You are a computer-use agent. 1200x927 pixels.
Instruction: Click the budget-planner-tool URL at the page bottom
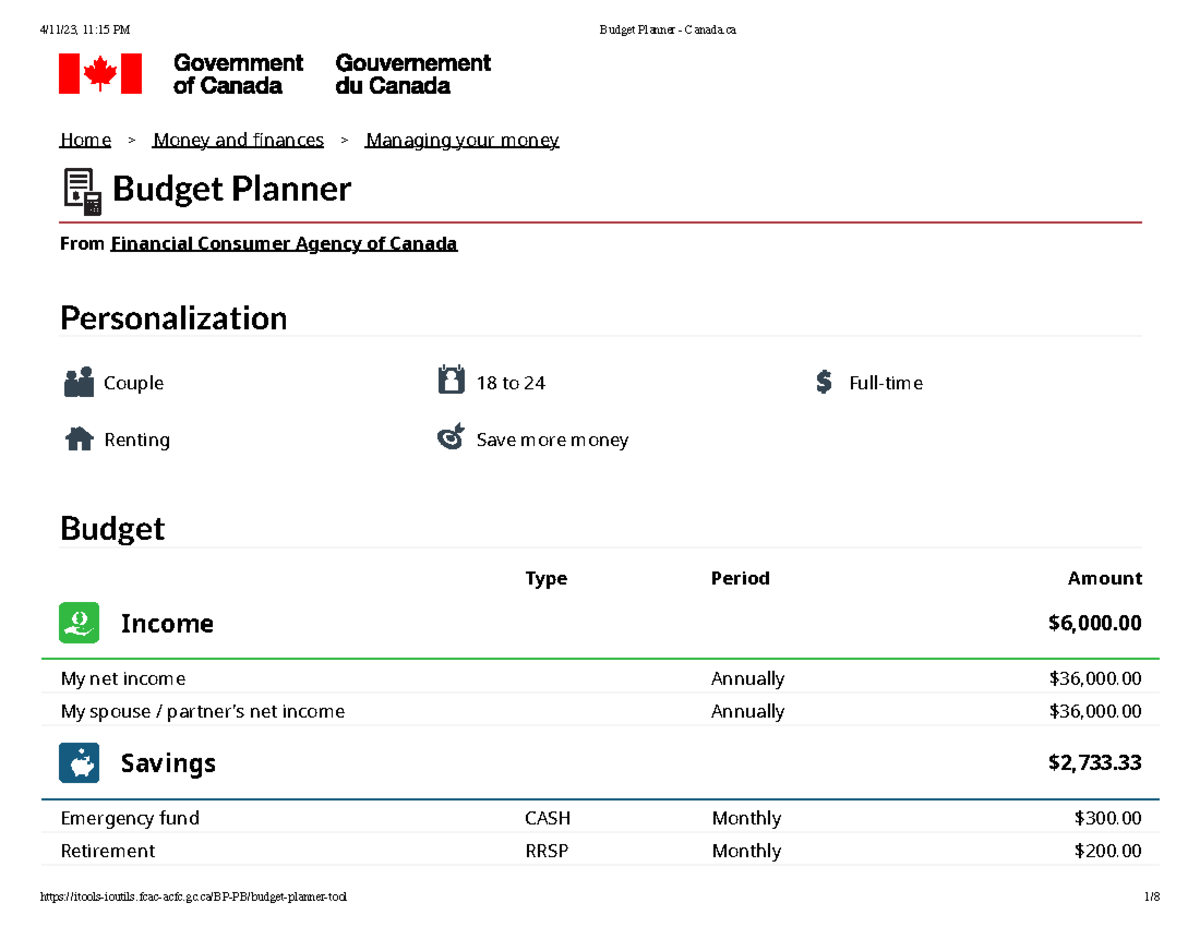[192, 897]
